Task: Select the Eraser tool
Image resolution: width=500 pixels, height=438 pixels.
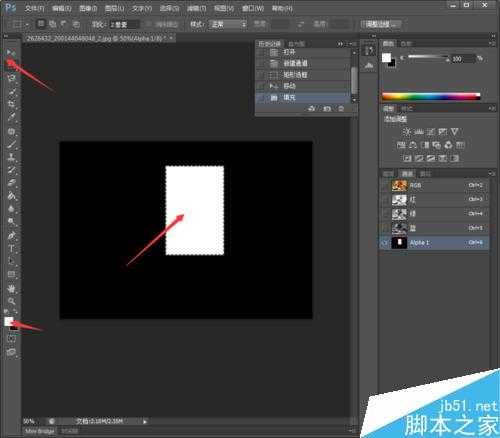Action: coord(11,183)
